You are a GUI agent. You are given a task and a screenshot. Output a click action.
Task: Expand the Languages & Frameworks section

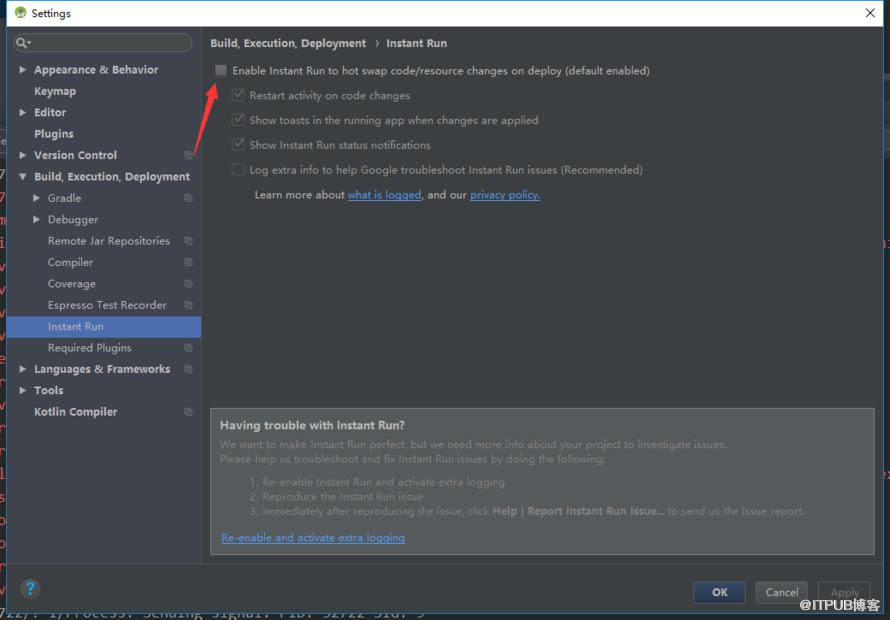(x=23, y=369)
